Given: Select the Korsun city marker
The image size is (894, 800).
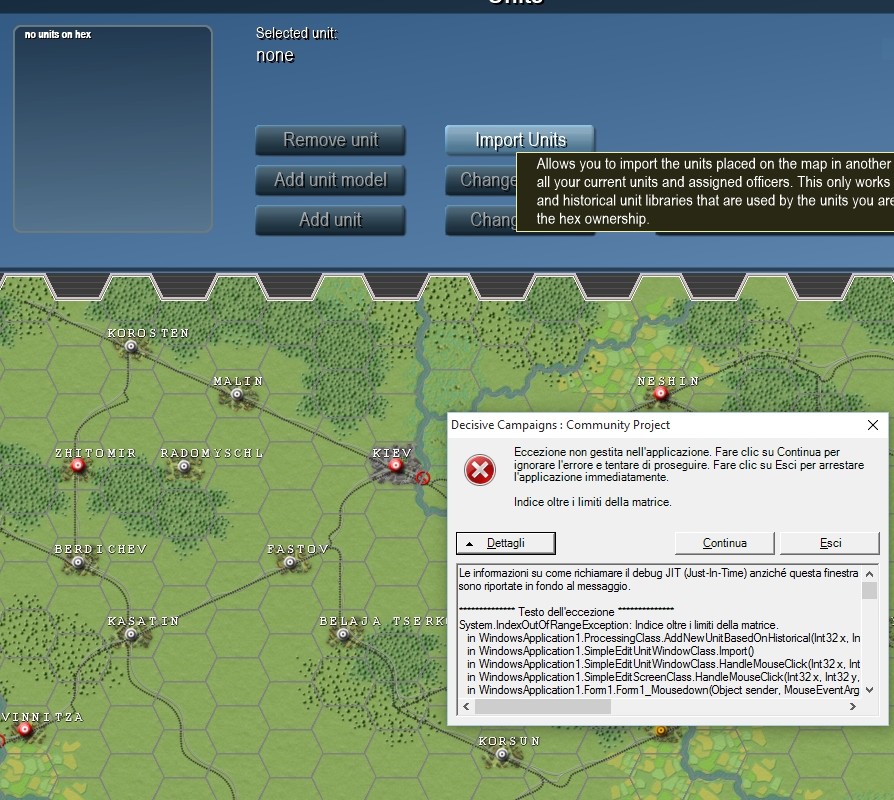Looking at the screenshot, I should click(502, 754).
